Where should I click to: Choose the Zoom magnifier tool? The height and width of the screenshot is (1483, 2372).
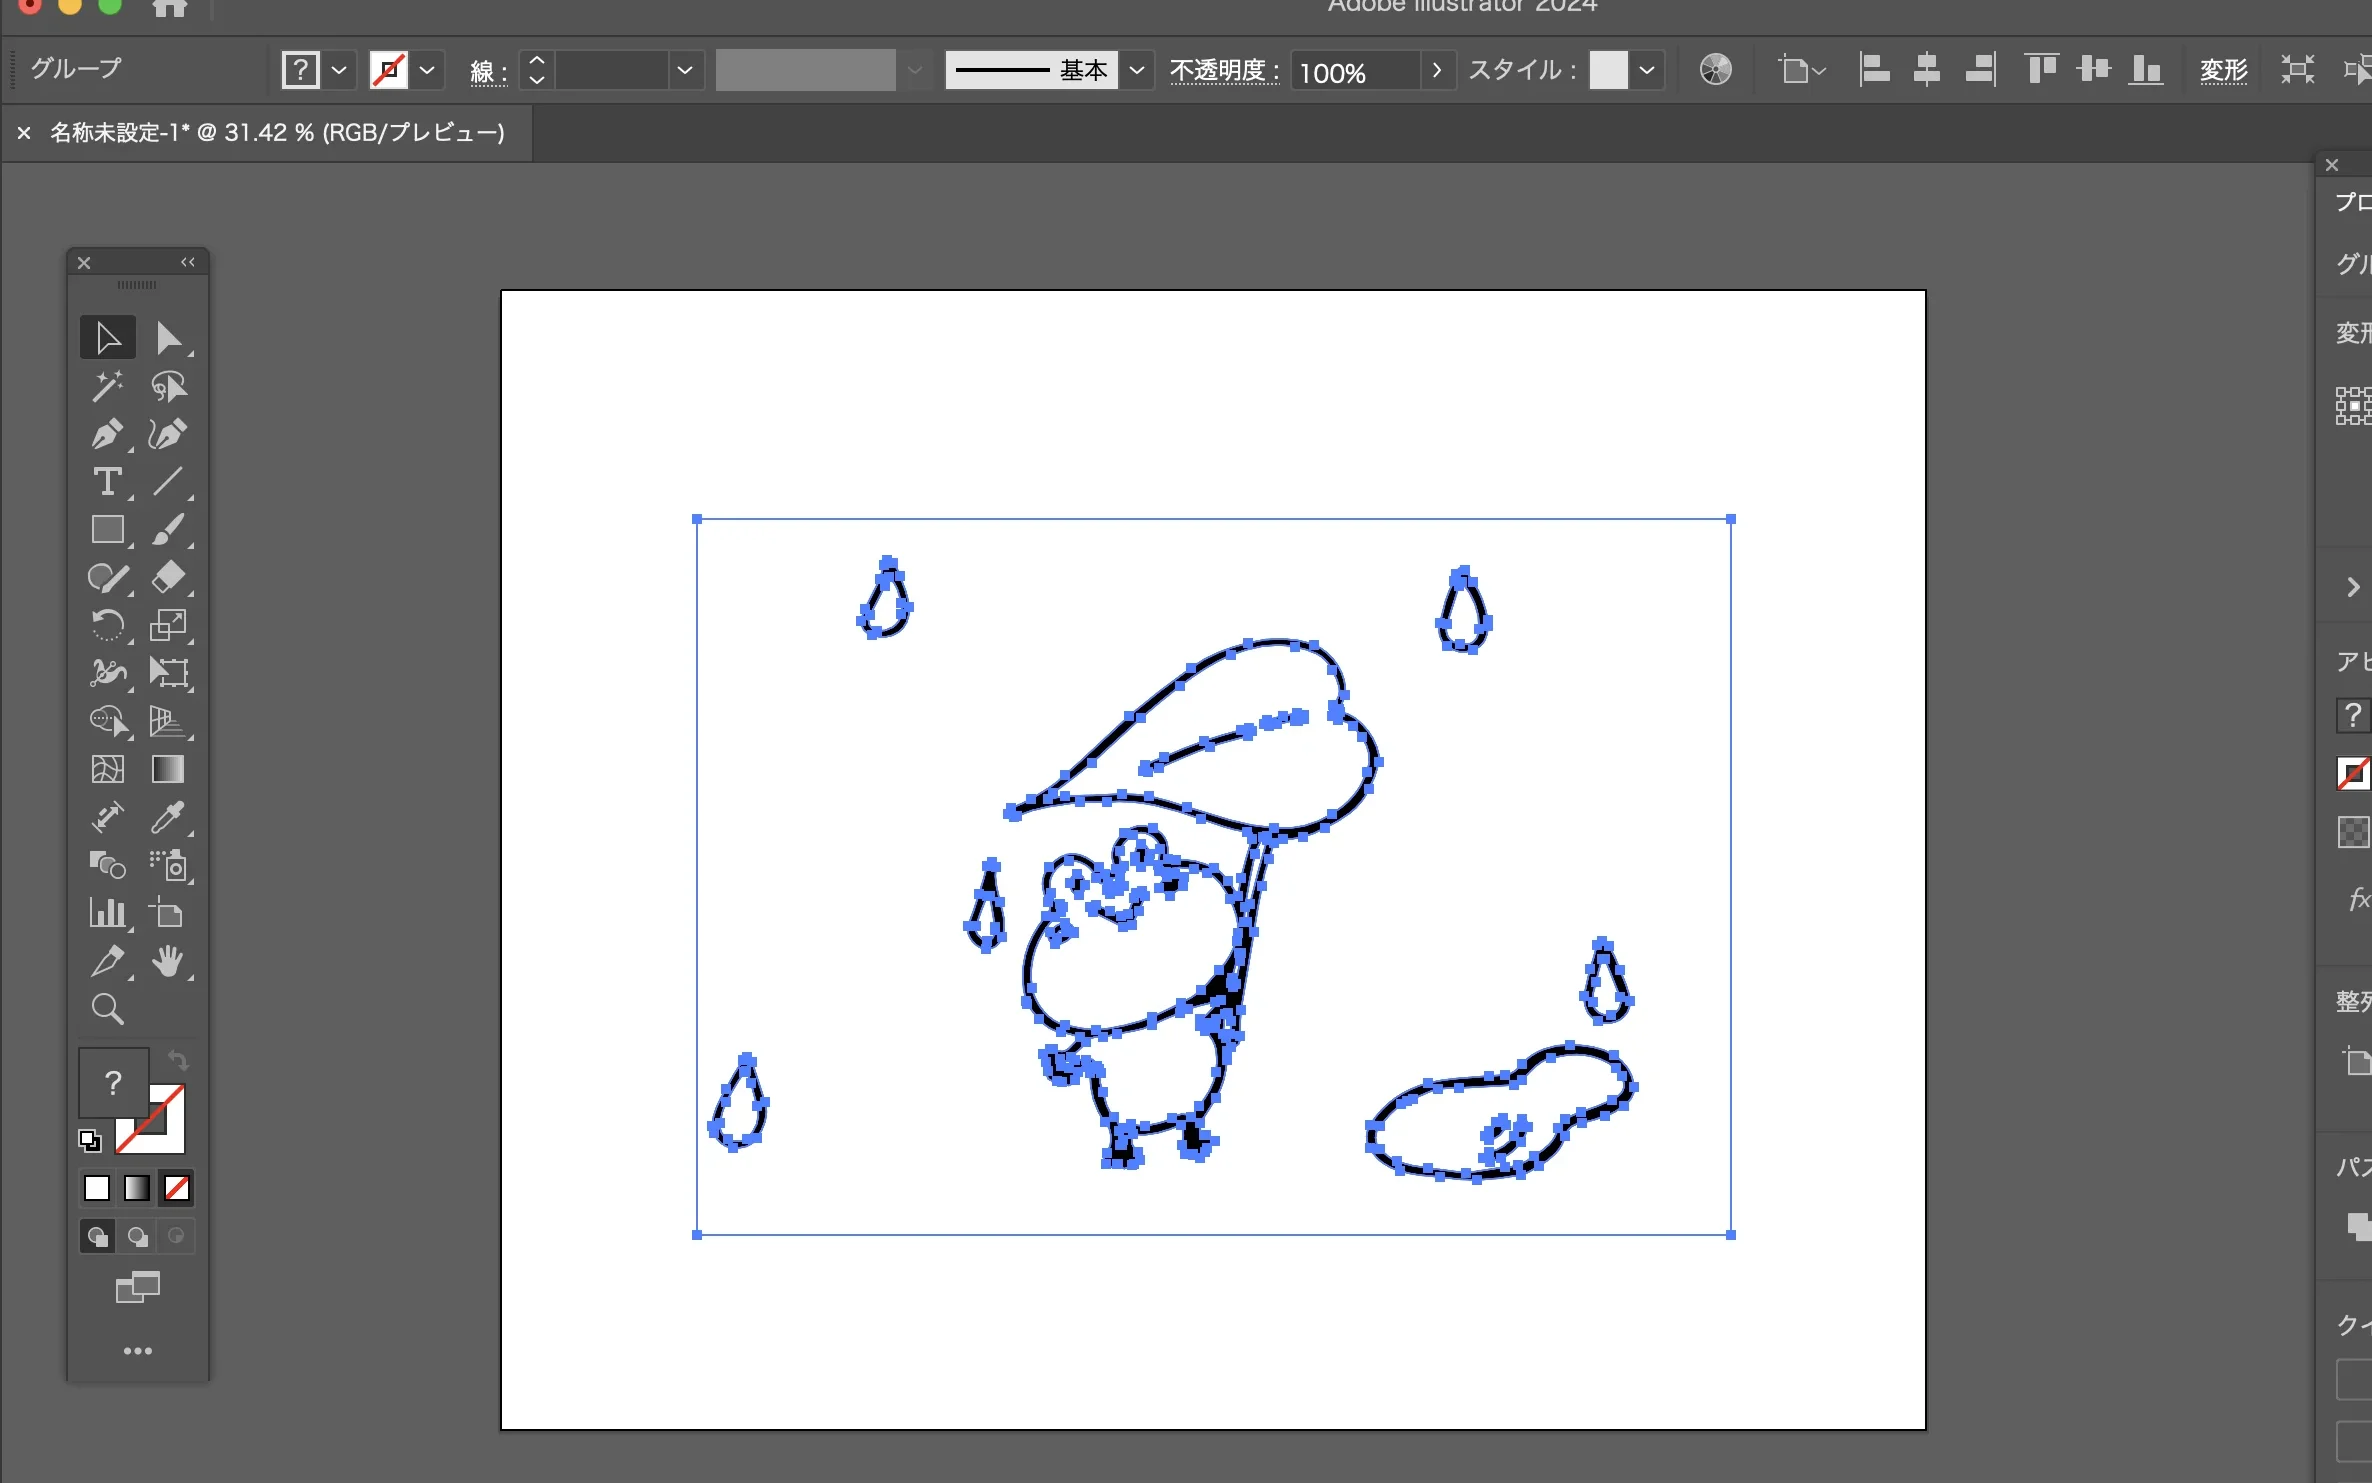pos(107,1009)
